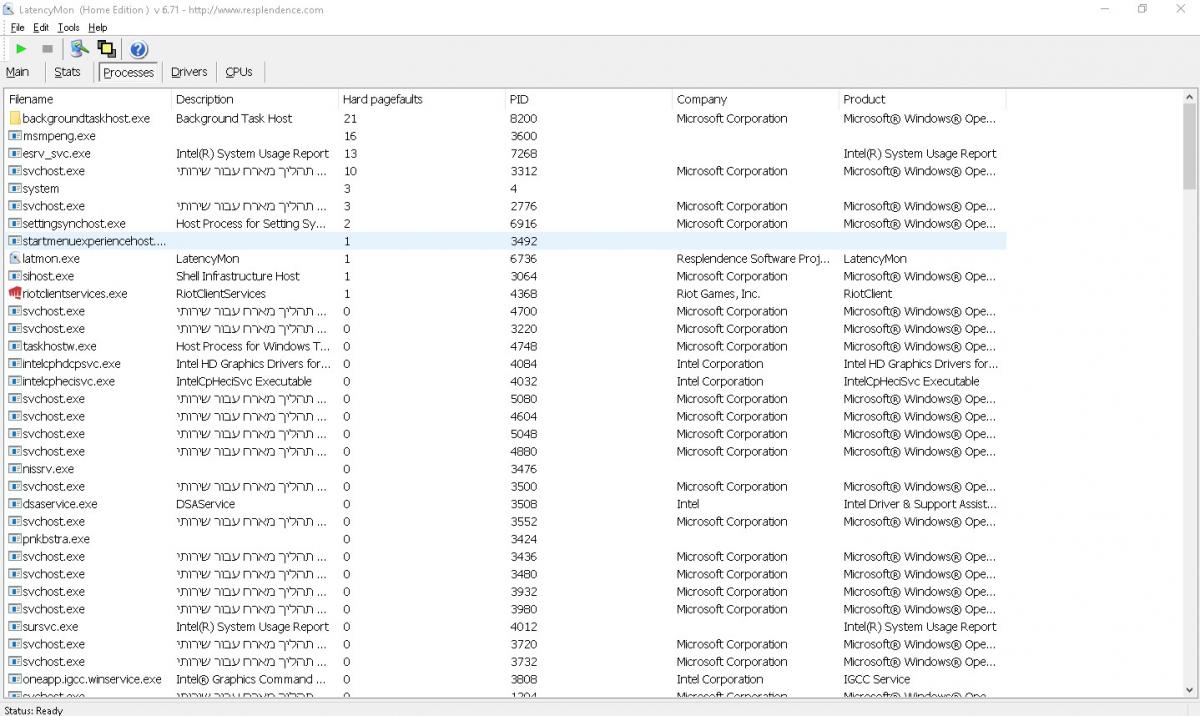1200x716 pixels.
Task: Sort by the Company column header
Action: (x=756, y=99)
